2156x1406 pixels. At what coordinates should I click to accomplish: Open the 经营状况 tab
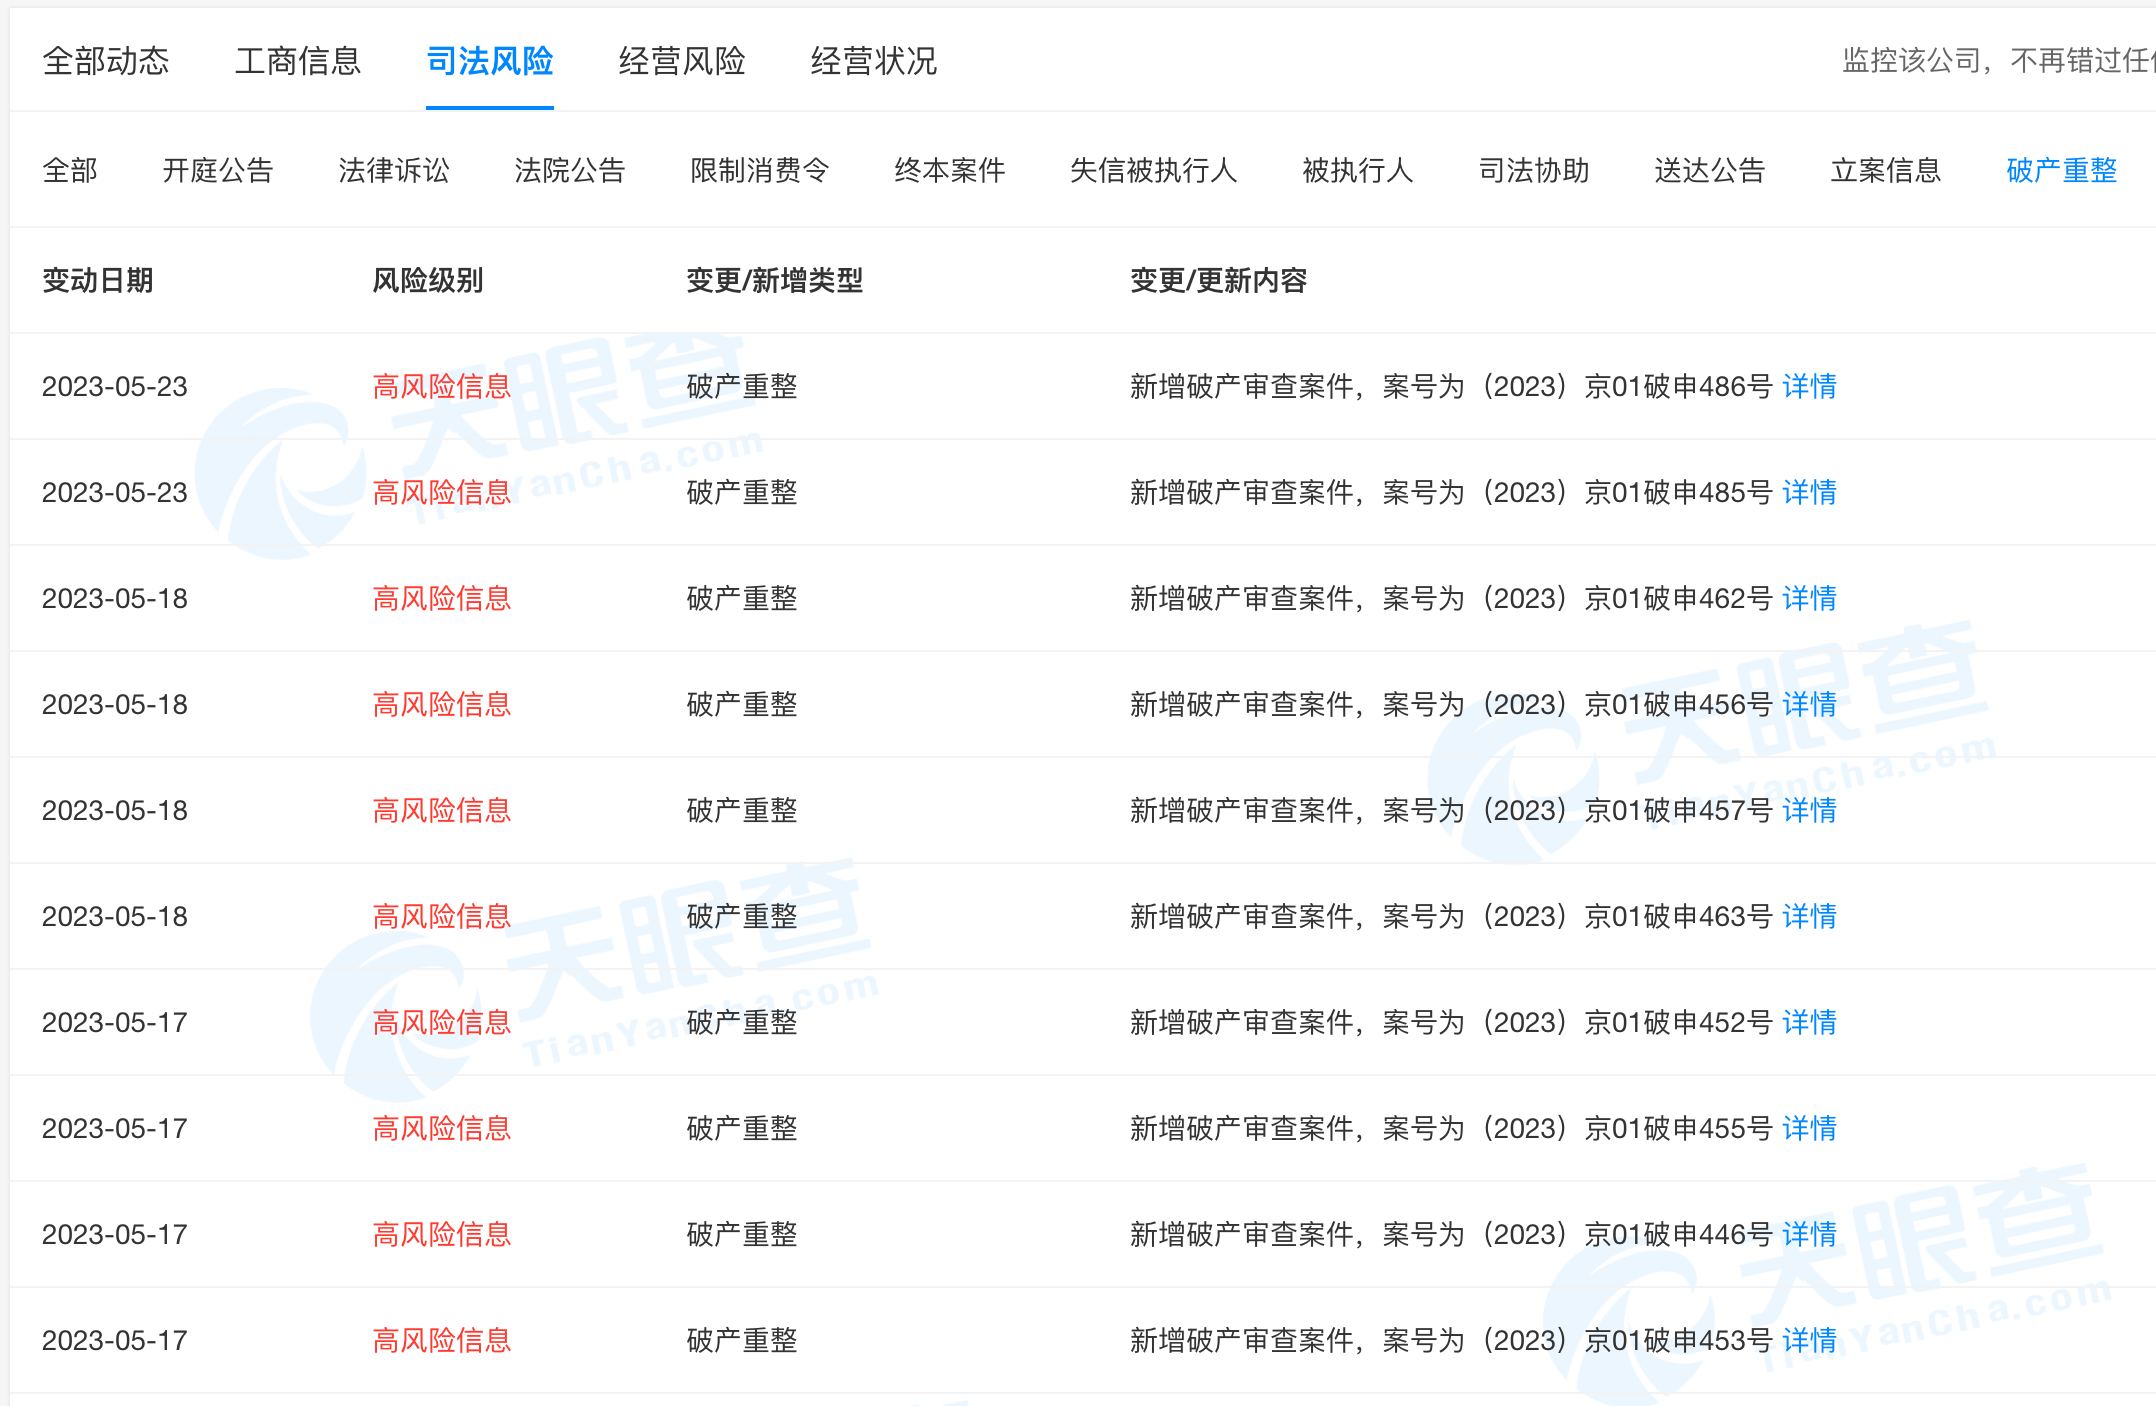pos(873,61)
